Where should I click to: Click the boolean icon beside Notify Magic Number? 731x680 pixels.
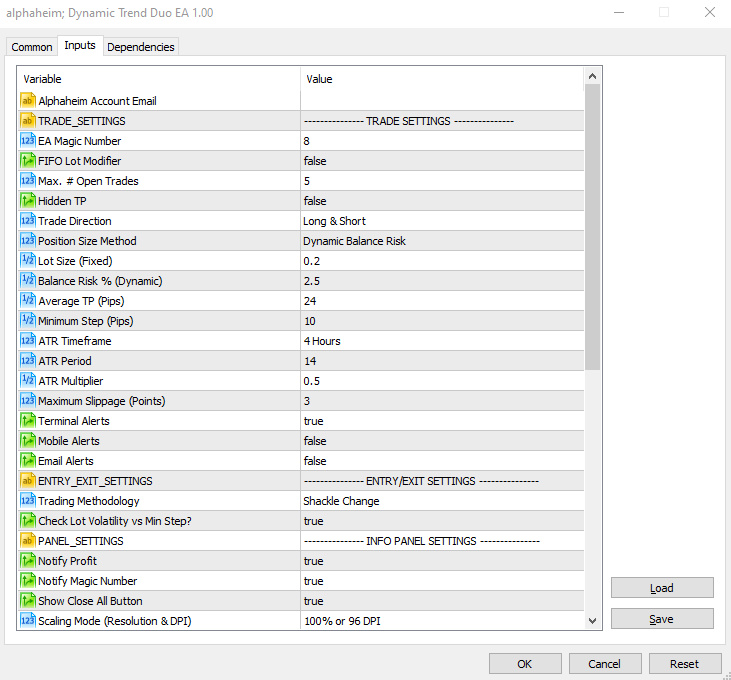coord(28,581)
